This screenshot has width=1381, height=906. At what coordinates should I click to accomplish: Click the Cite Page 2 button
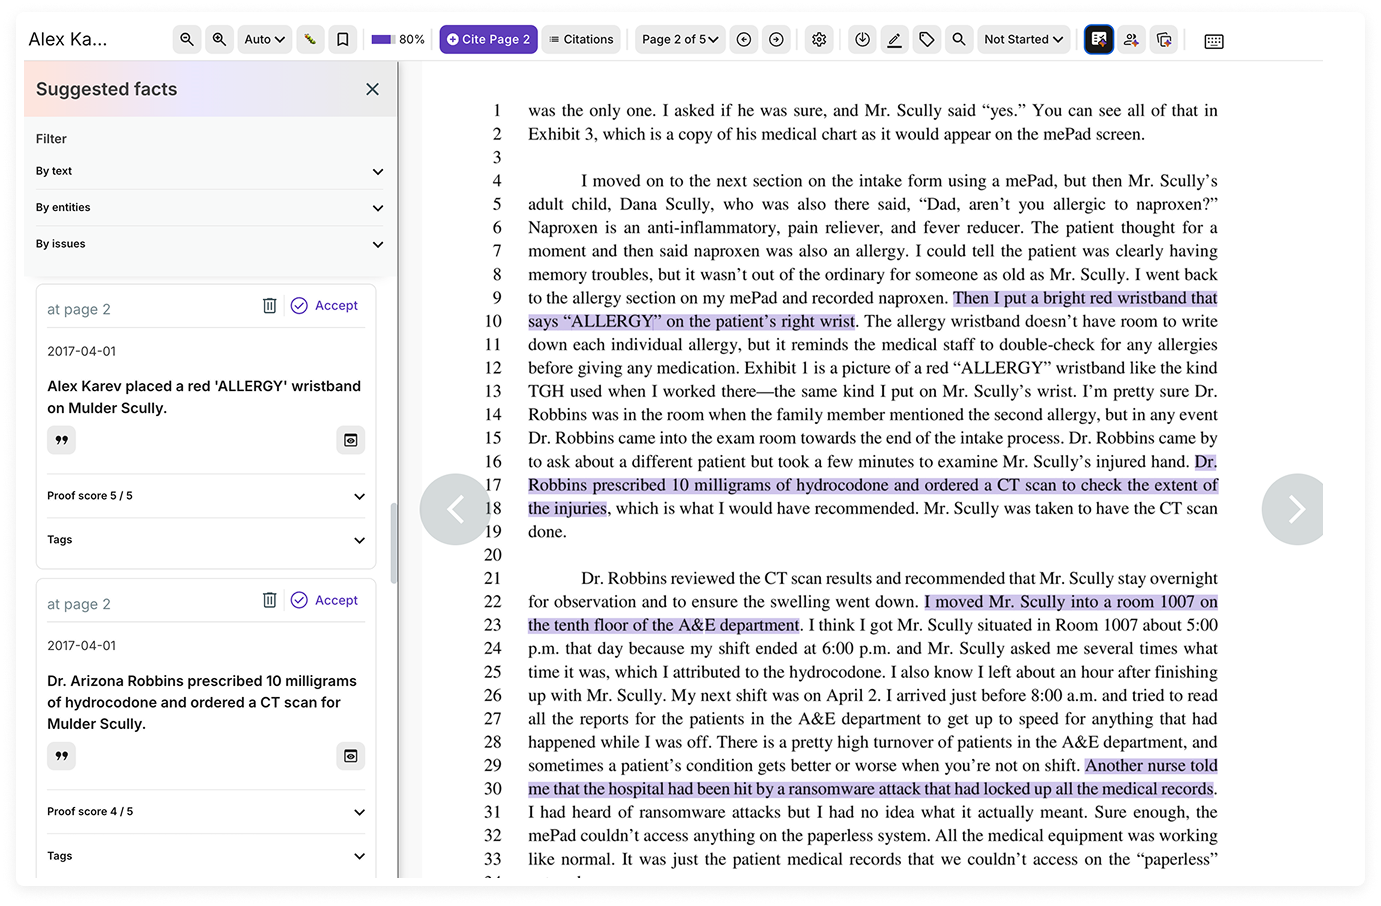(488, 39)
